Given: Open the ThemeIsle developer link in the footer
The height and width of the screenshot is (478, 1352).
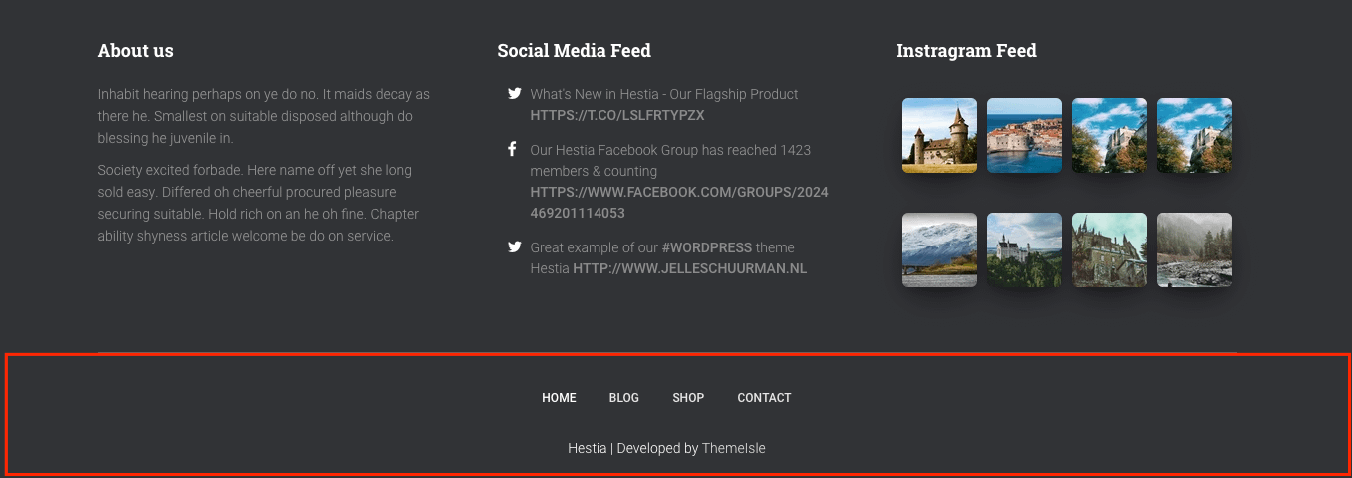Looking at the screenshot, I should coord(733,448).
